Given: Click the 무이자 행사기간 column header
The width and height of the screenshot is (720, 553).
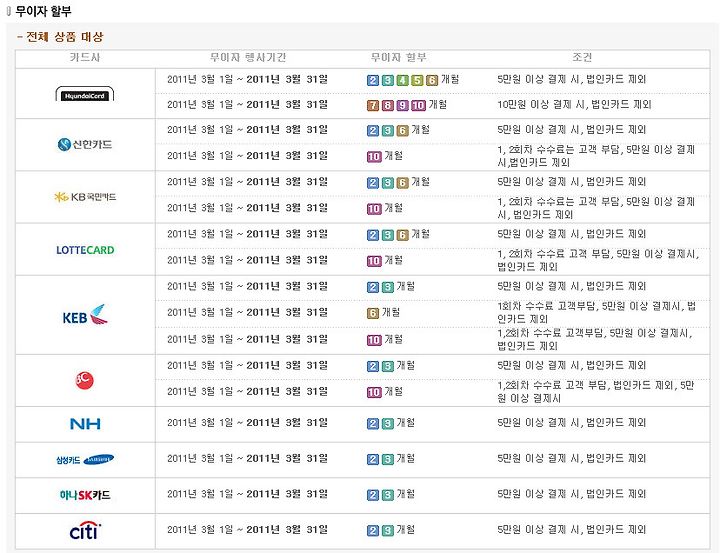Looking at the screenshot, I should (x=248, y=58).
